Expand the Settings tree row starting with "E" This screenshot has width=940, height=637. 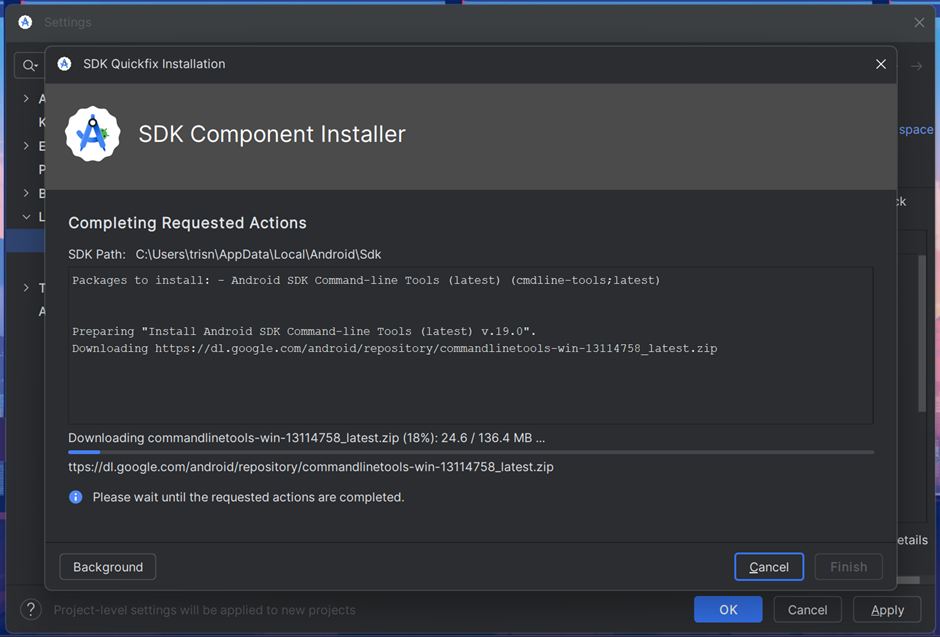coord(26,146)
